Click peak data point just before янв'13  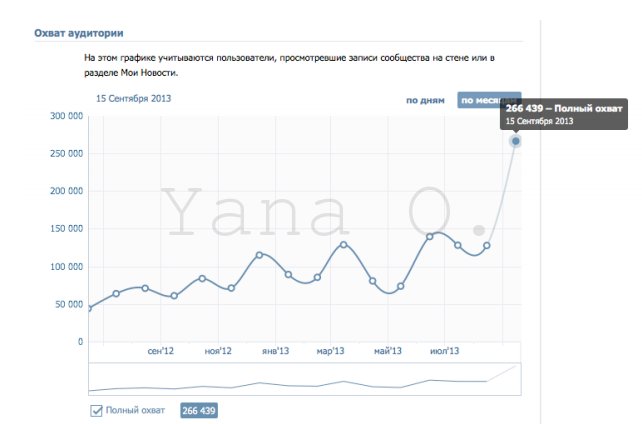[259, 255]
